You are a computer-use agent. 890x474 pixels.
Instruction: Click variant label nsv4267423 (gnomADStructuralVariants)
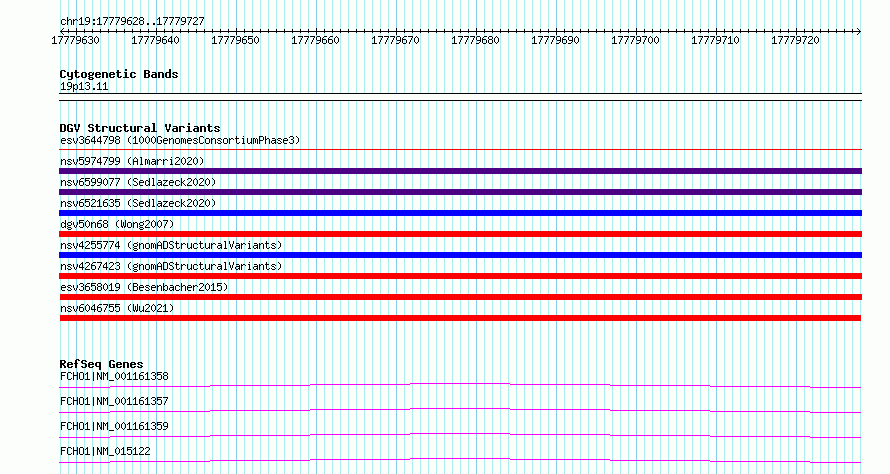[x=171, y=266]
